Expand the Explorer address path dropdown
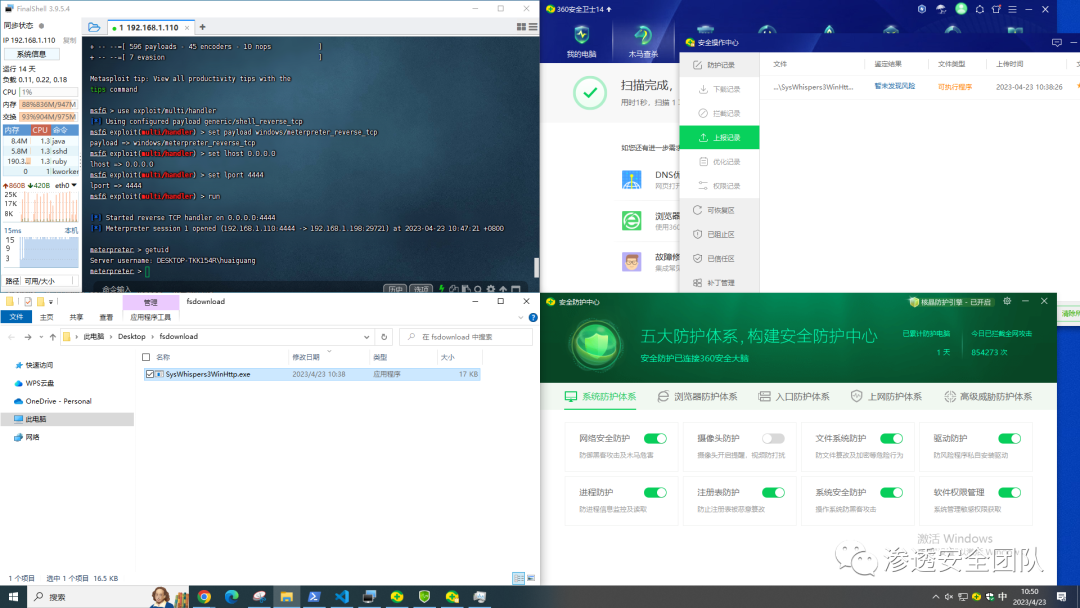Image resolution: width=1080 pixels, height=608 pixels. tap(366, 337)
